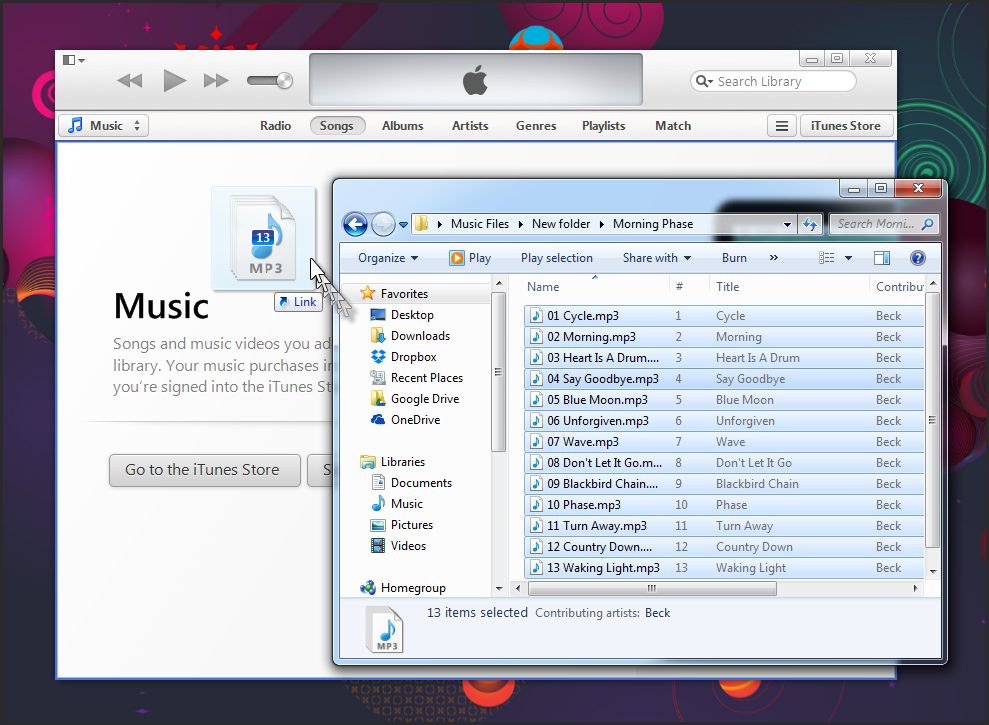Image resolution: width=989 pixels, height=725 pixels.
Task: Click the MP3 file icon in the details pane
Action: [384, 630]
